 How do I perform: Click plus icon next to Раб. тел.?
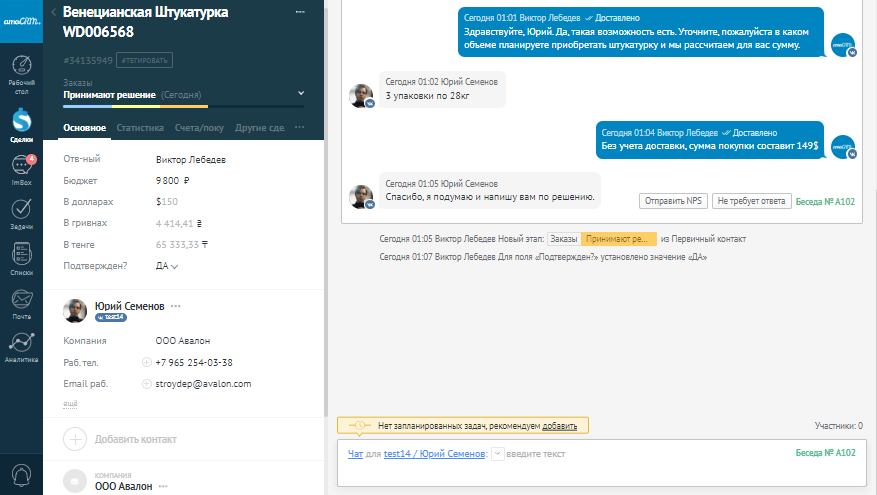pos(147,362)
